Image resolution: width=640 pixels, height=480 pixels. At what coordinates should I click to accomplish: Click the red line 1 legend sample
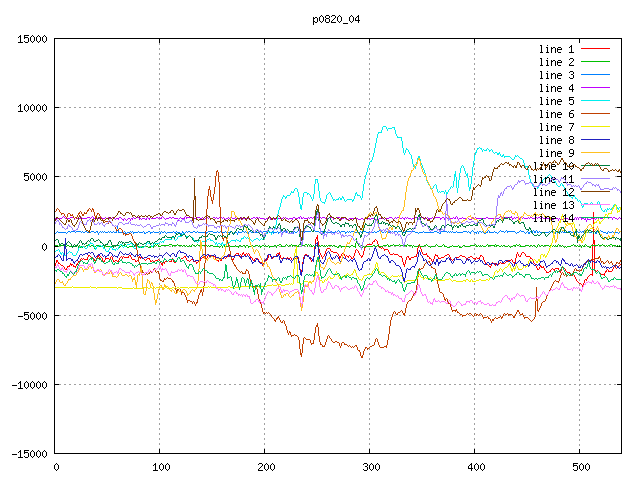tap(595, 49)
